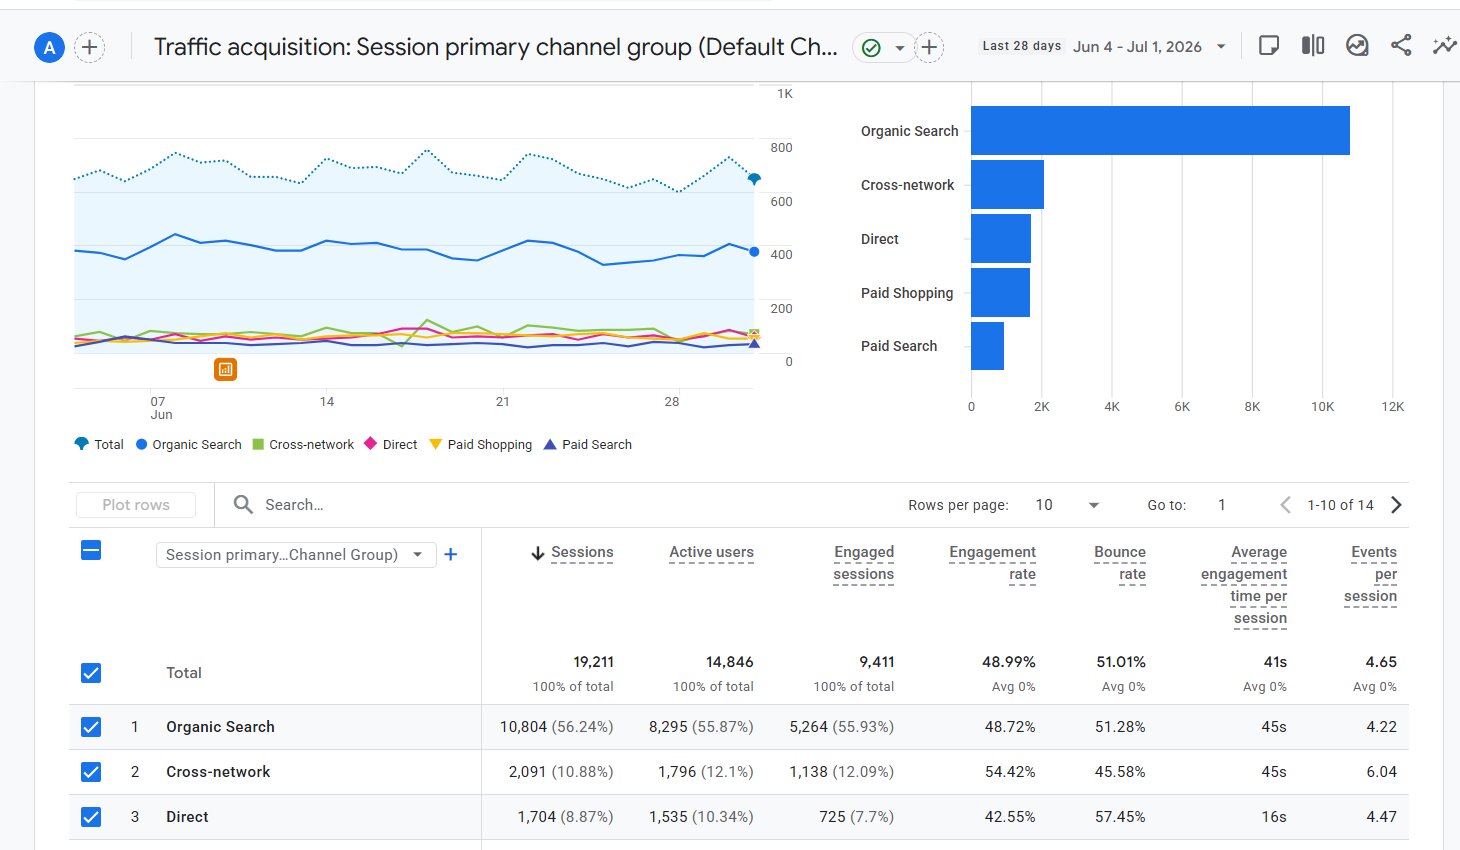Open the Rows per page dropdown

(x=1067, y=505)
